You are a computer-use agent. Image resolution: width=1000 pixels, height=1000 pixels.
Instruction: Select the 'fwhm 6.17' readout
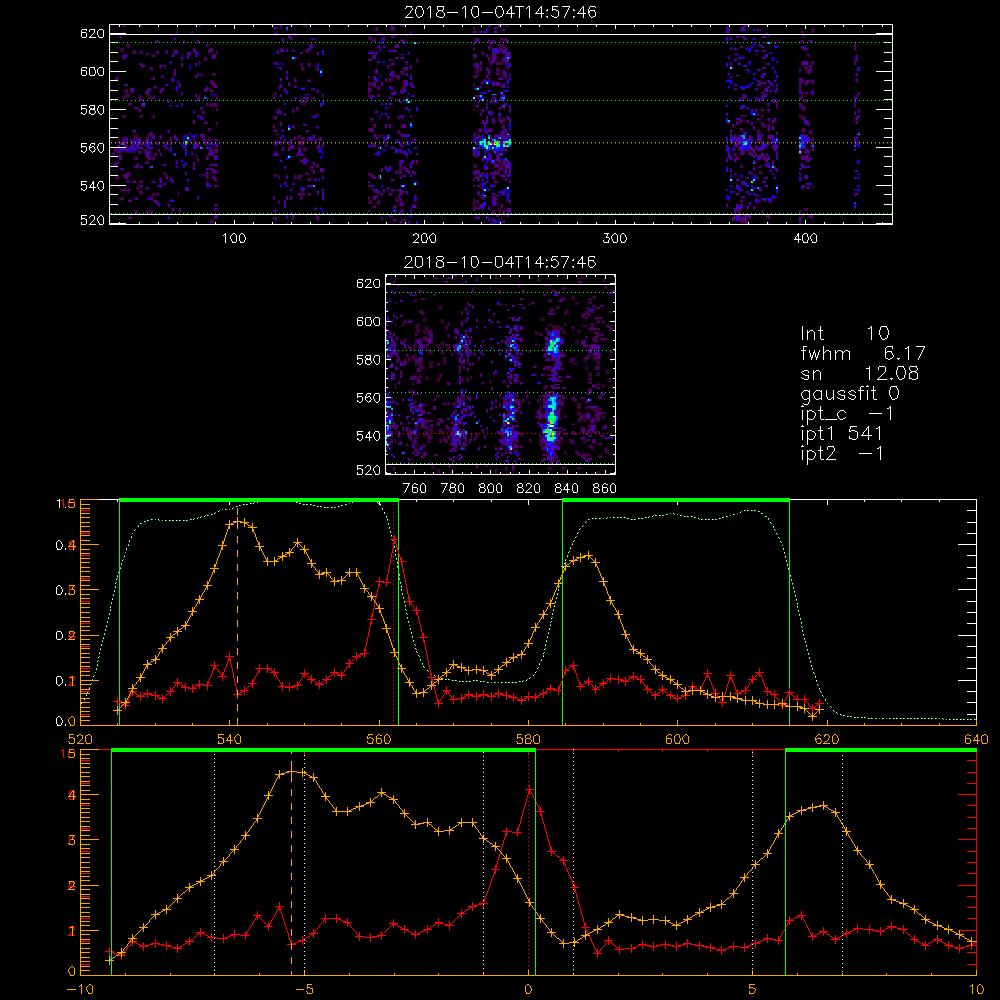click(862, 353)
